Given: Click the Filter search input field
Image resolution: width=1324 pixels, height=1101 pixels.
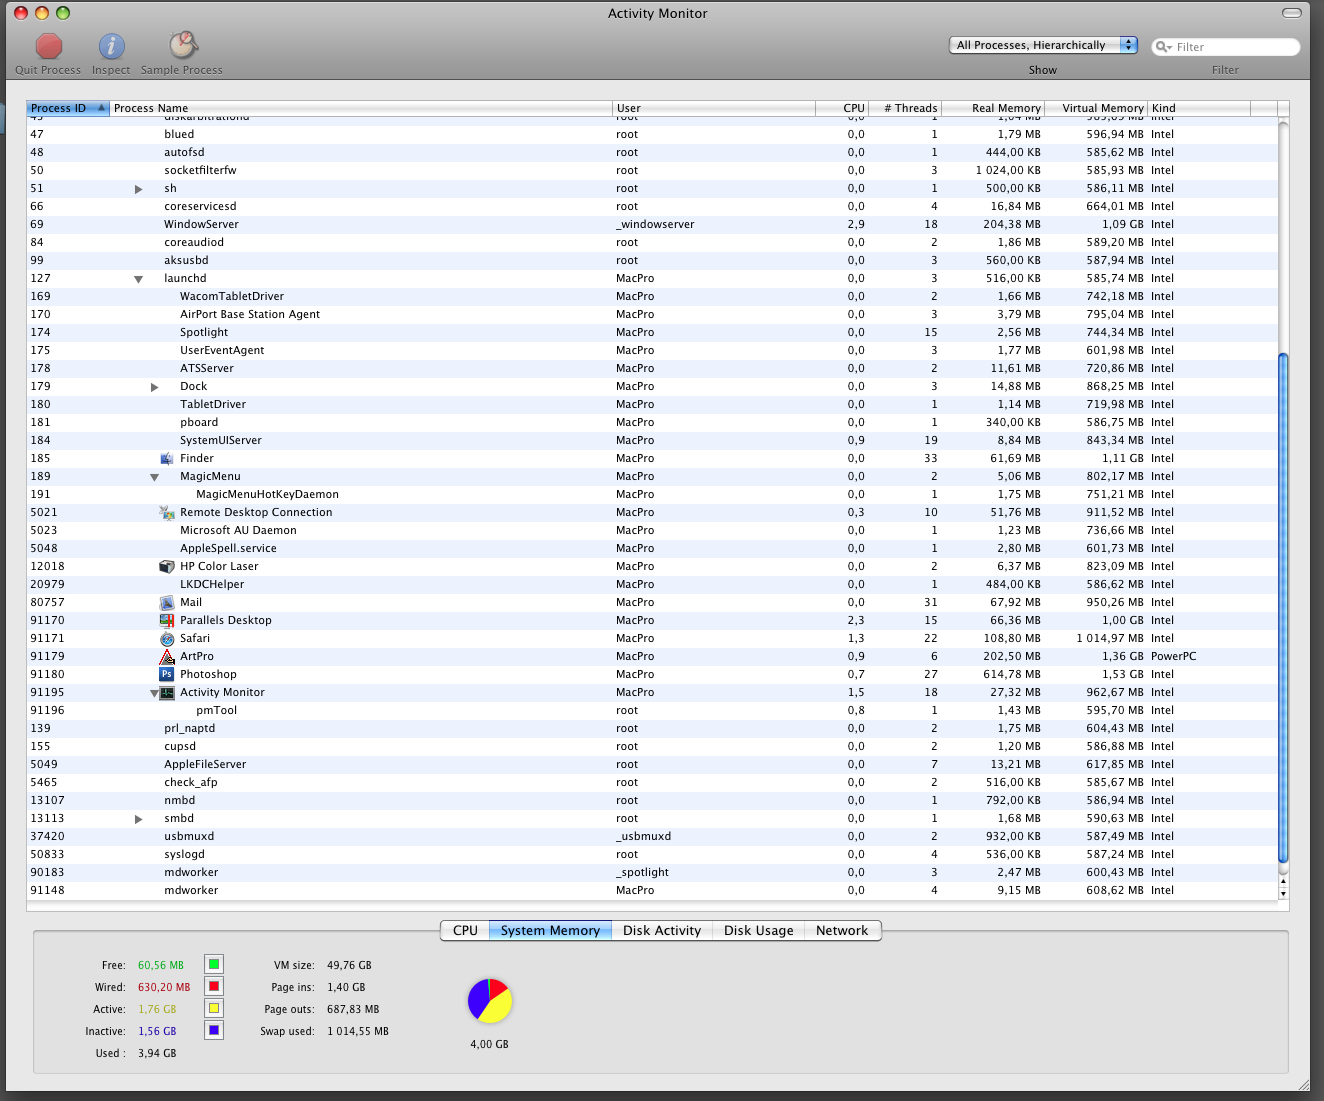Looking at the screenshot, I should (x=1226, y=47).
